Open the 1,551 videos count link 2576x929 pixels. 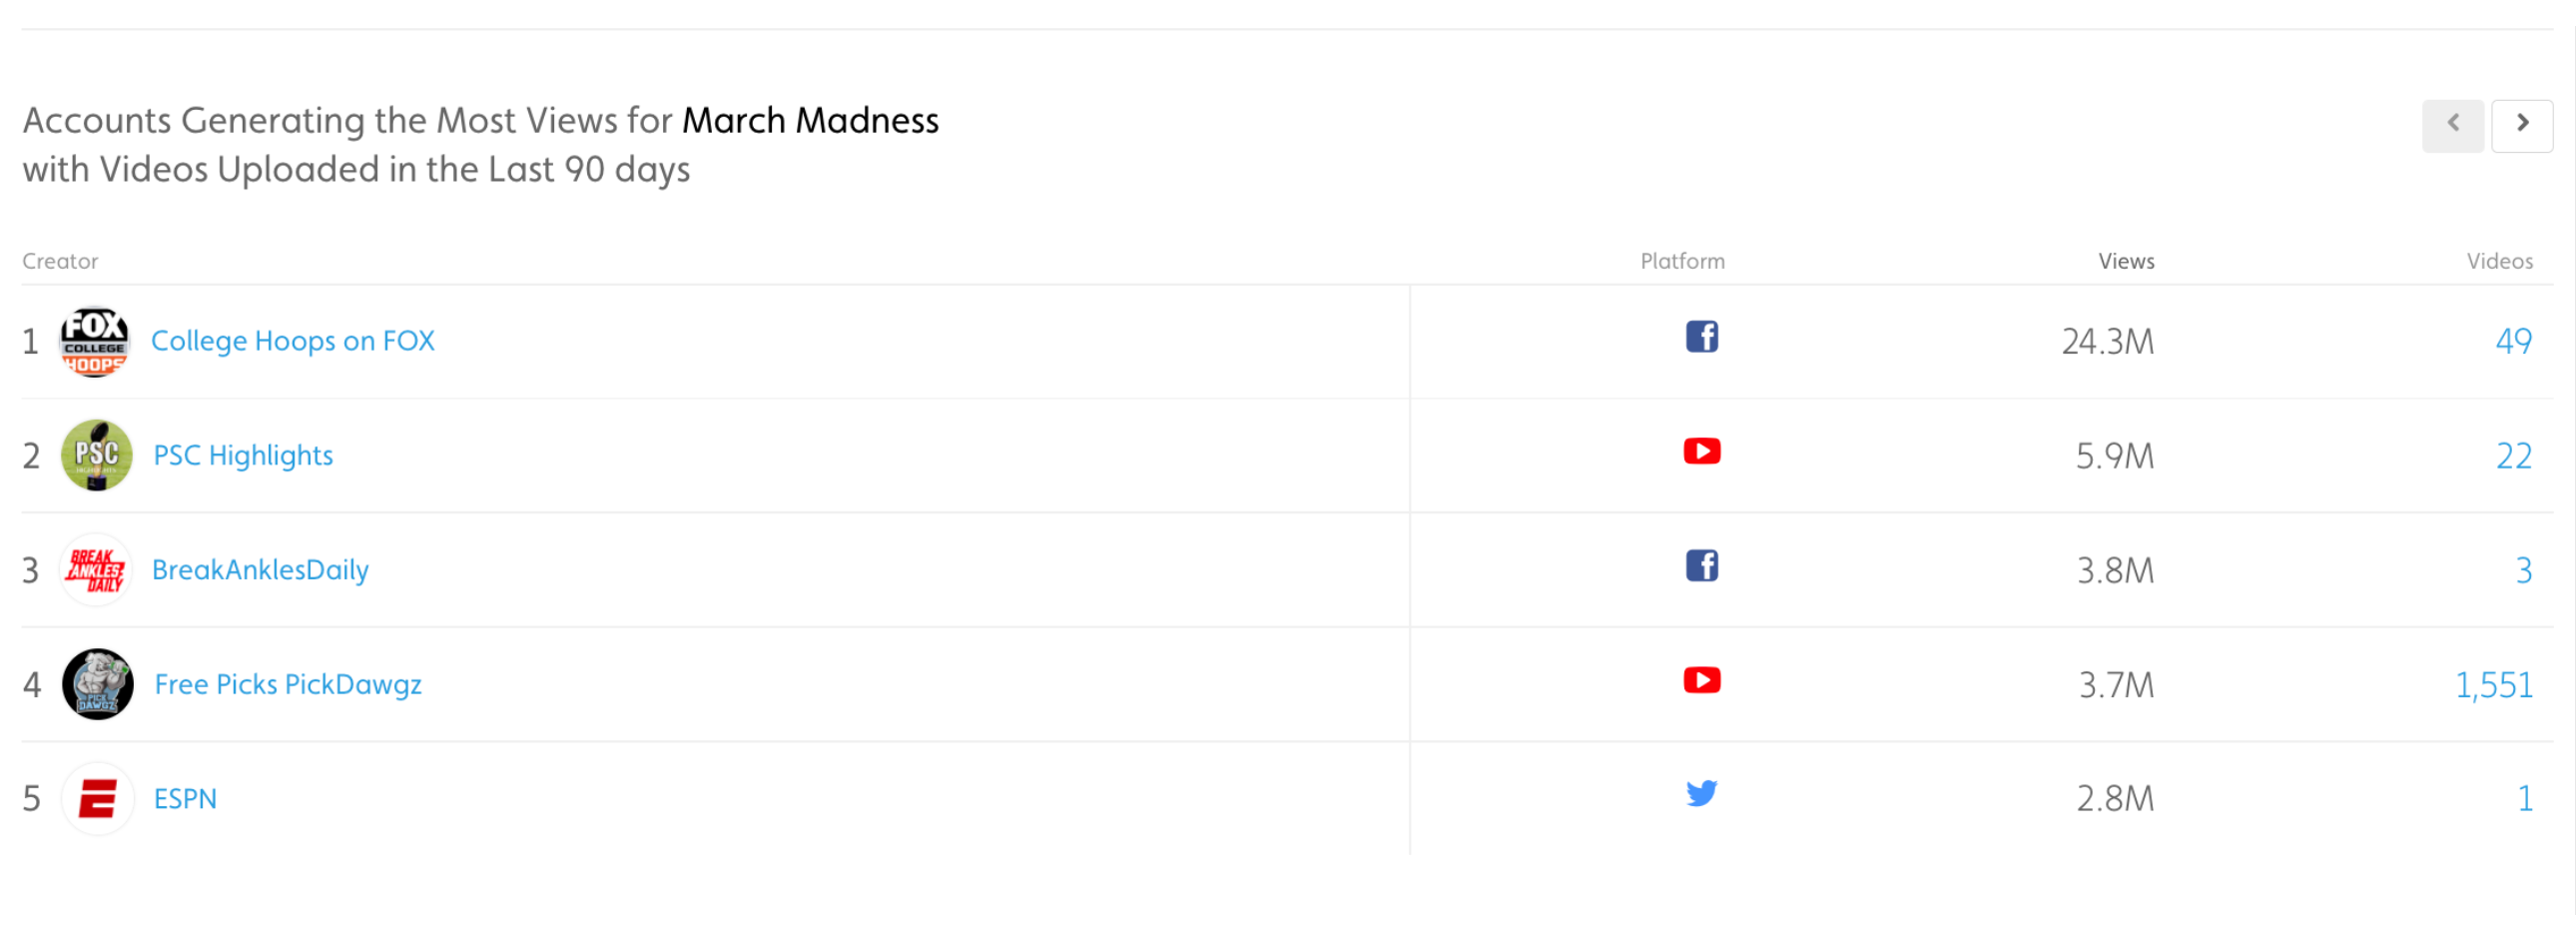pos(2493,686)
